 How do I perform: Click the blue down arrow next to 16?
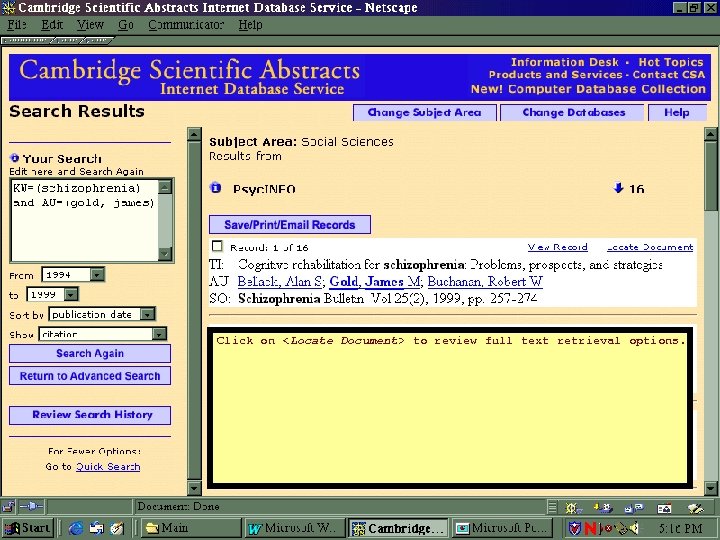(618, 187)
